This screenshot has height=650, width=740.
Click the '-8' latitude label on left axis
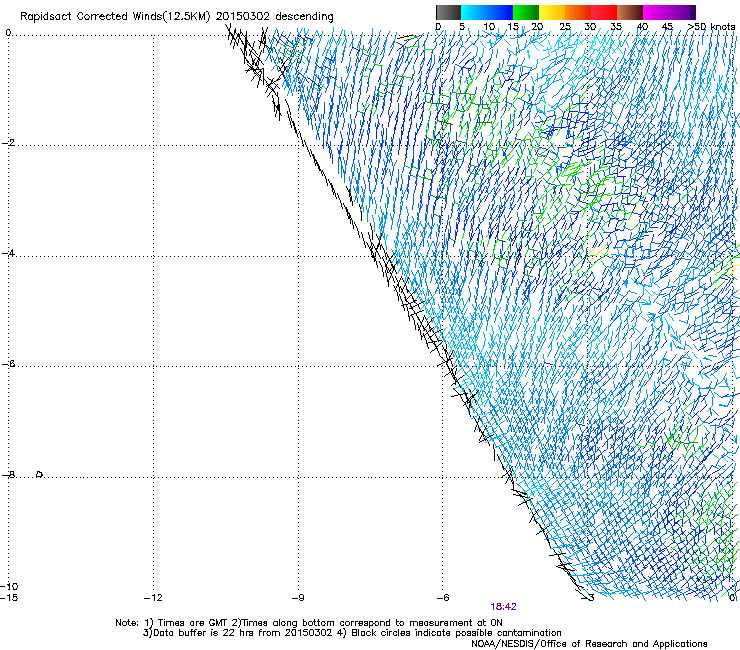[x=8, y=474]
